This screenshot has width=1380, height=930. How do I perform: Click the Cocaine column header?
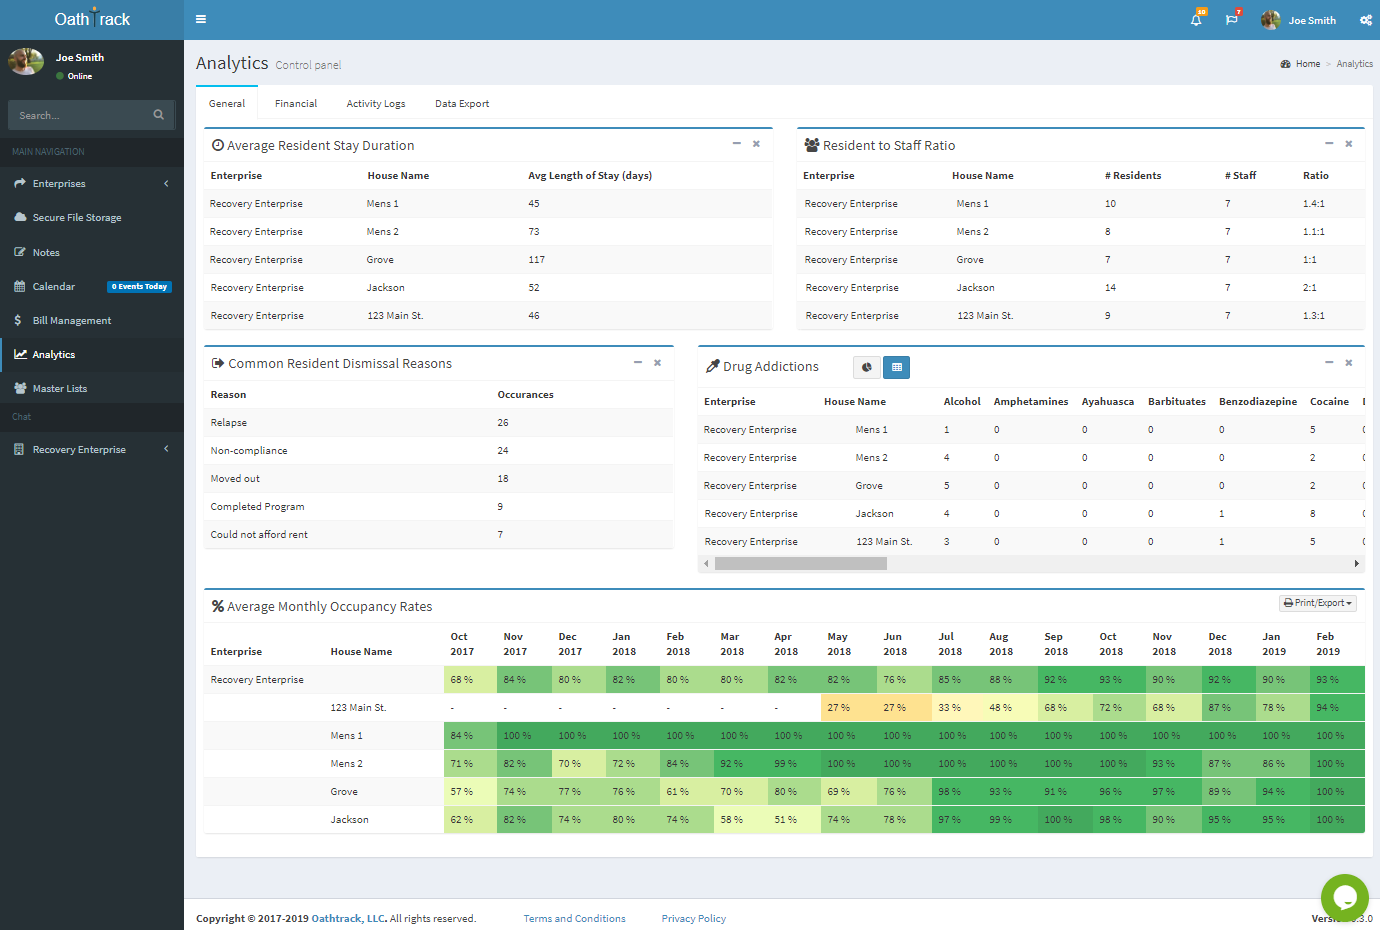coord(1330,402)
